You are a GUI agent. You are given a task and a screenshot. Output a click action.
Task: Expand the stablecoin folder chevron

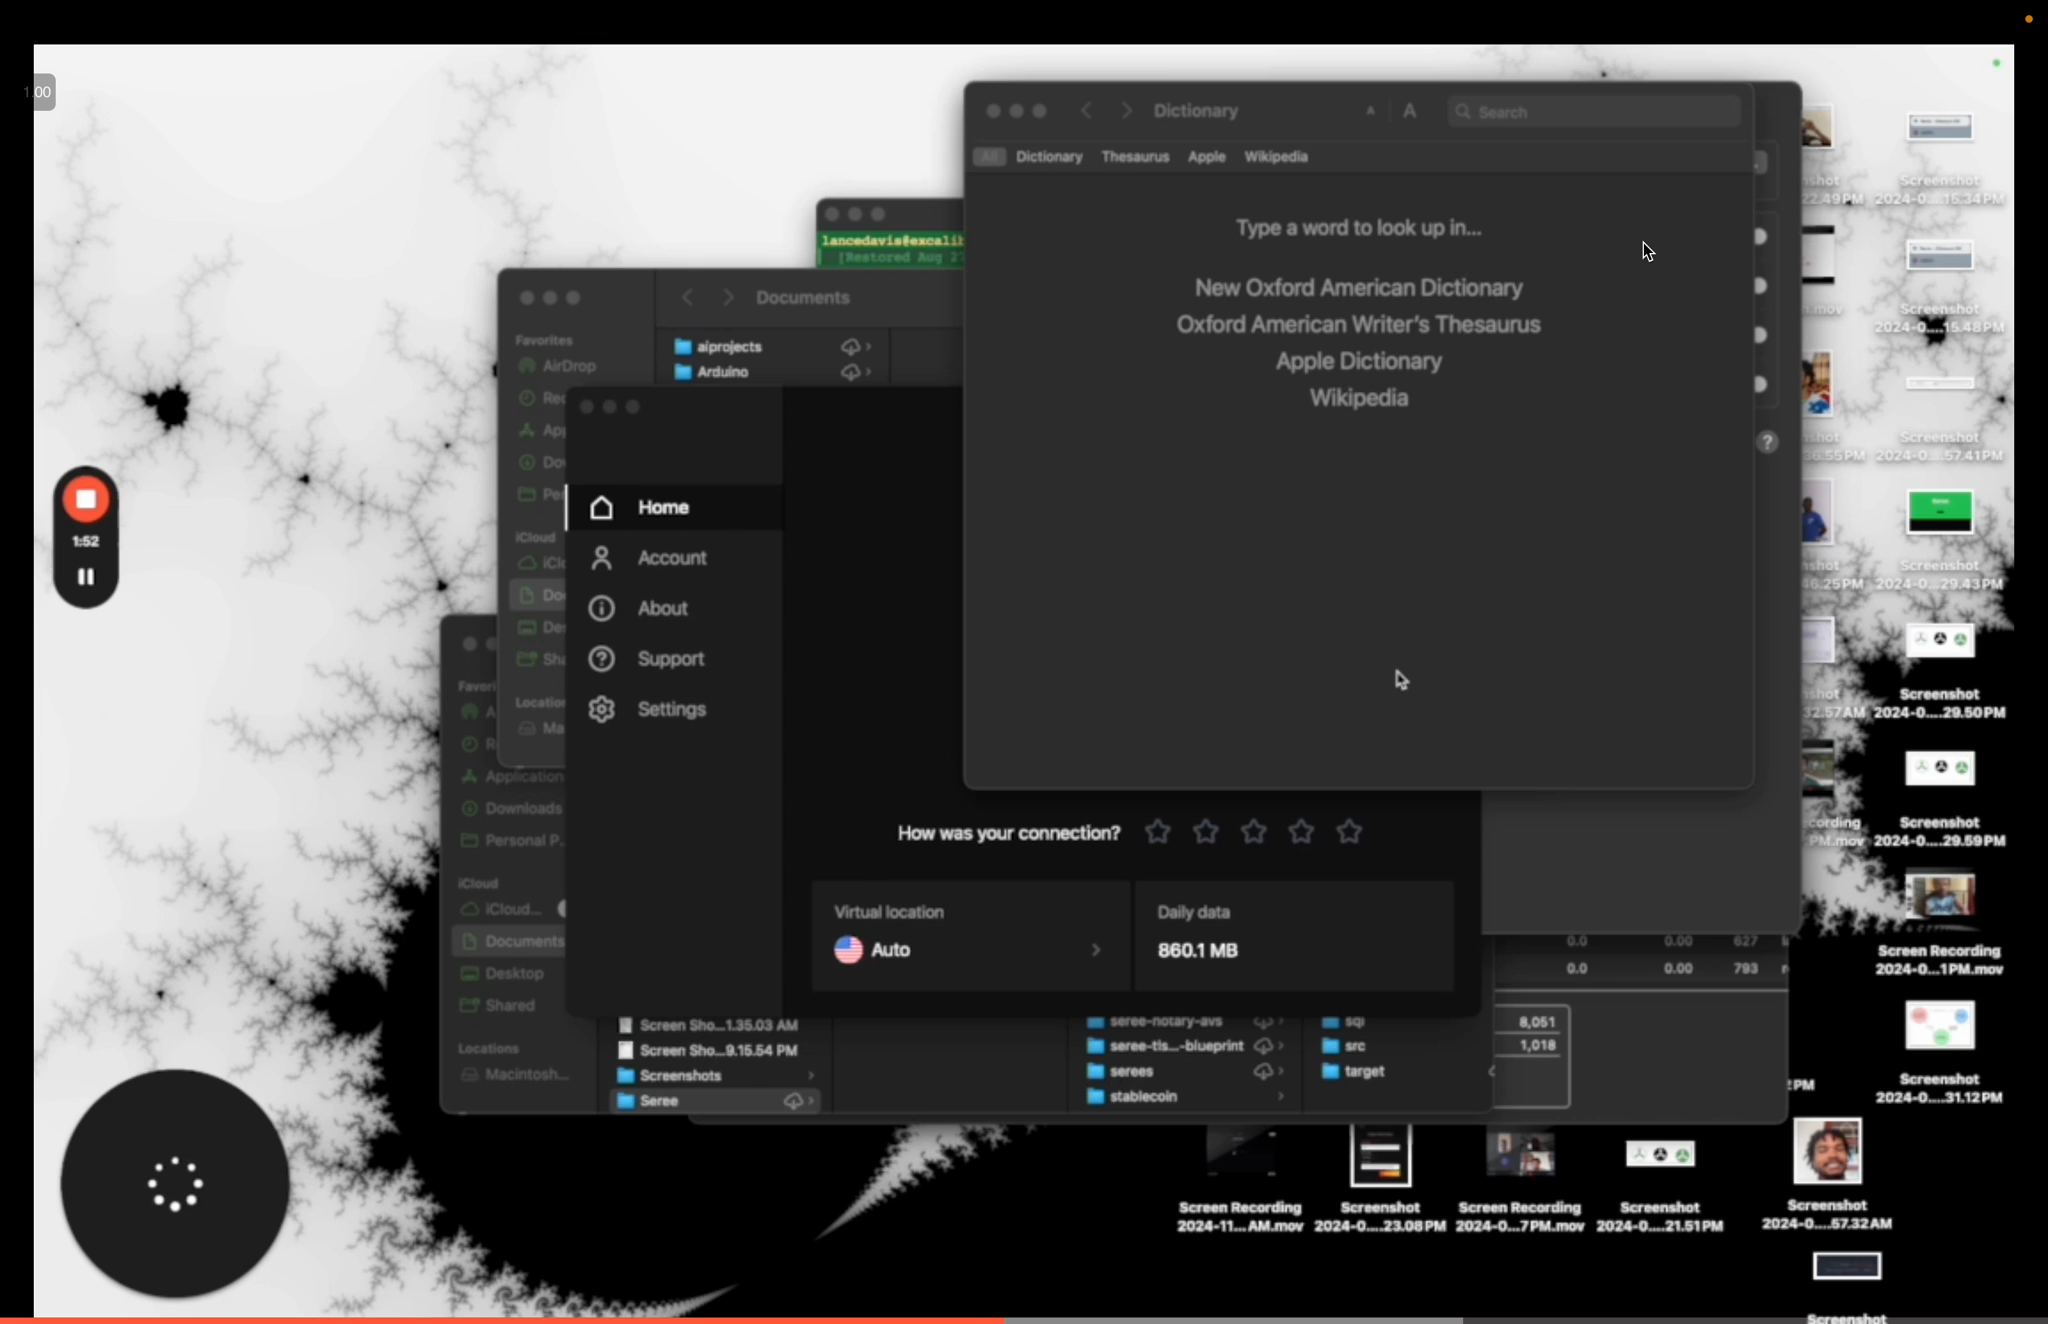tap(1281, 1096)
